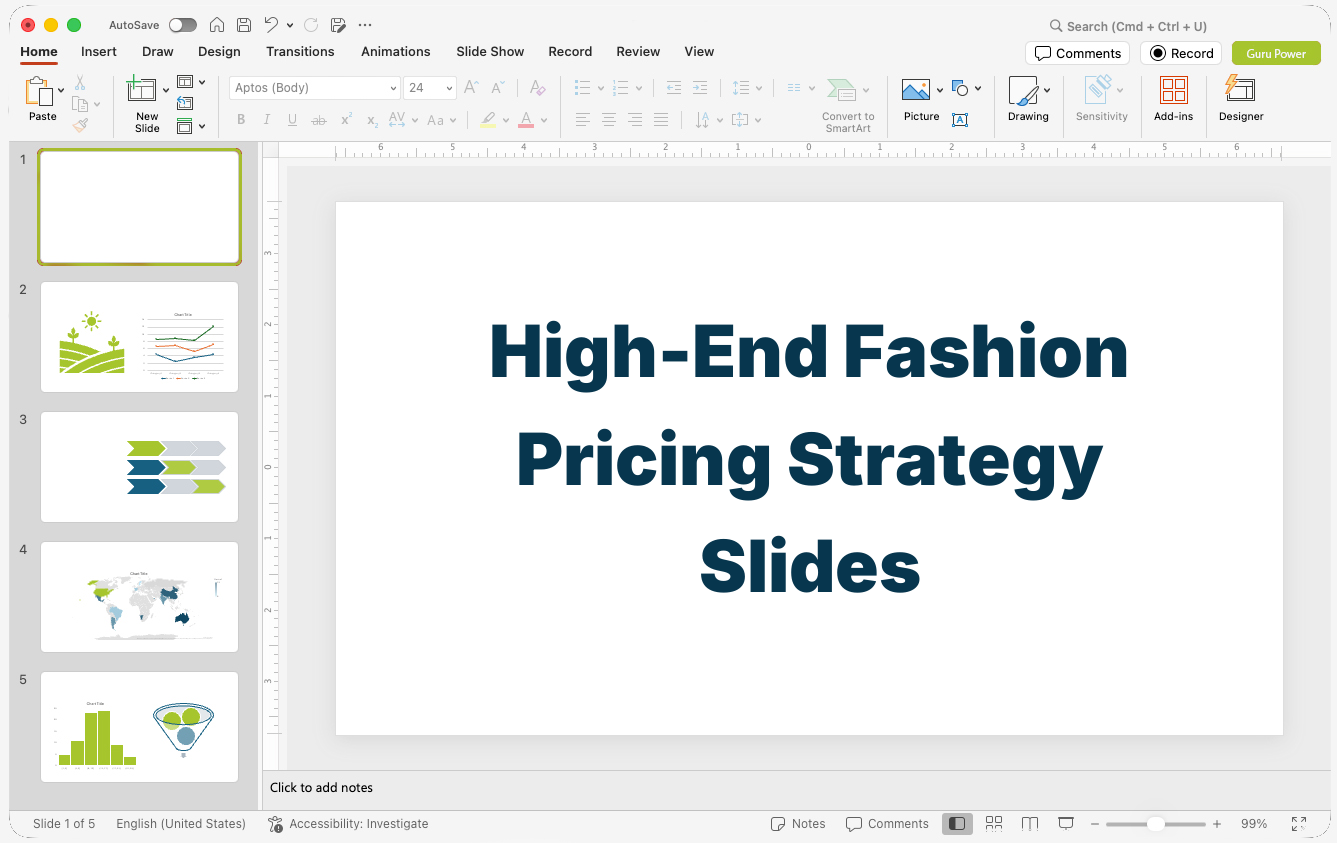Open Comments from the status bar
The width and height of the screenshot is (1337, 843).
point(887,824)
